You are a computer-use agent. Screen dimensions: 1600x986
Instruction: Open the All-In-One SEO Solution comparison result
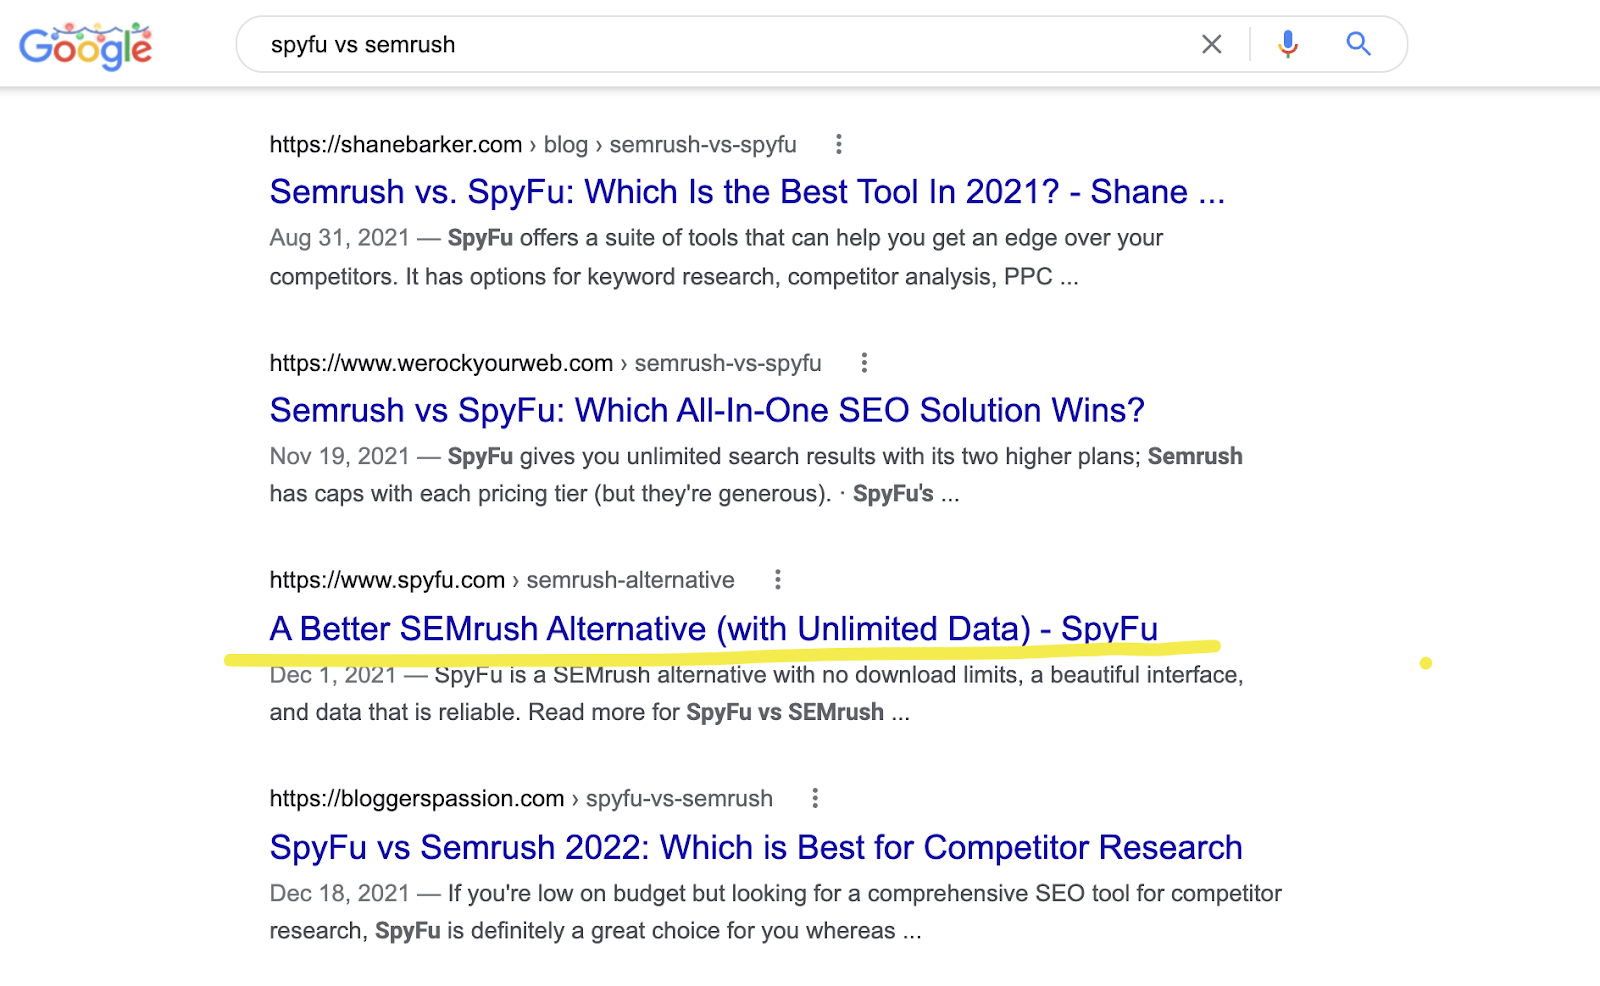coord(706,410)
